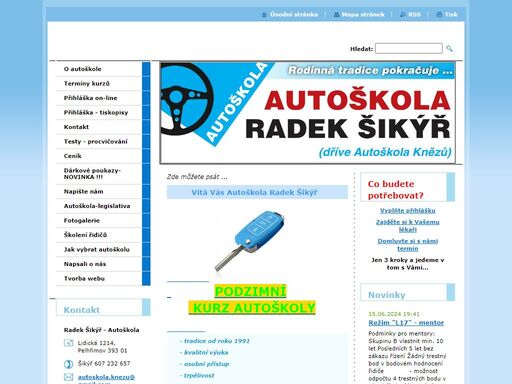
Task: Click the RSS feed icon
Action: coord(403,15)
